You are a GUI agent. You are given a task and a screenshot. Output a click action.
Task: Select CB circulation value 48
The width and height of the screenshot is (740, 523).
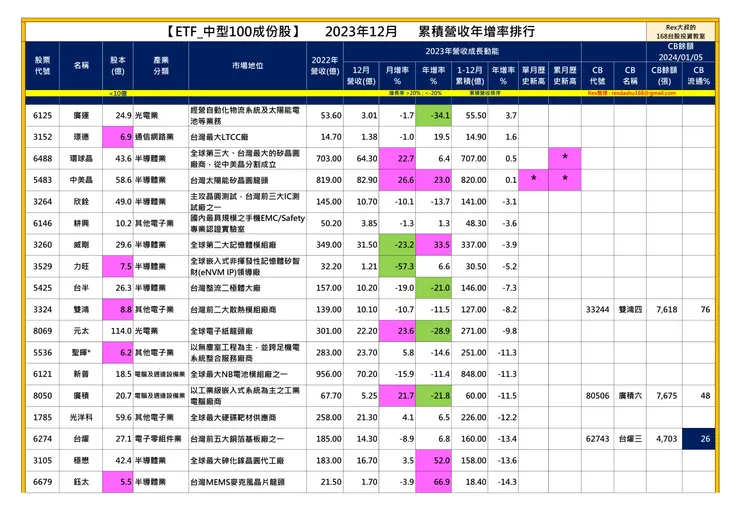coord(706,396)
